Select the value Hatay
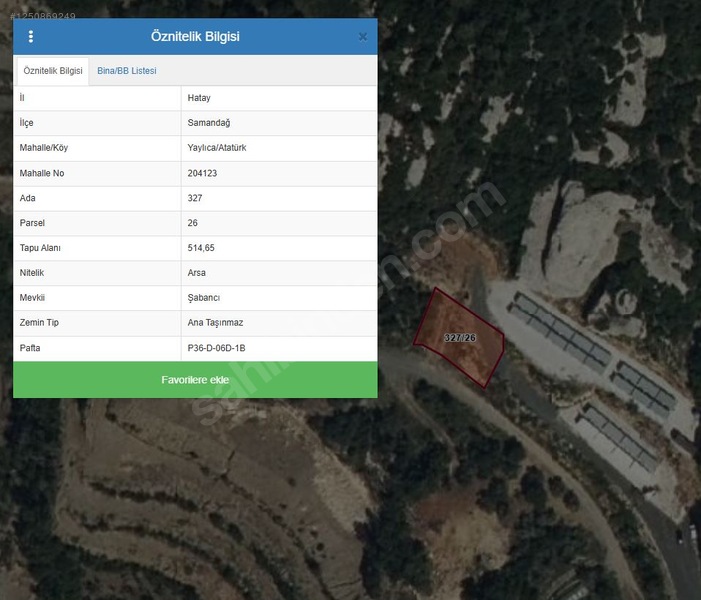701x600 pixels. (199, 98)
